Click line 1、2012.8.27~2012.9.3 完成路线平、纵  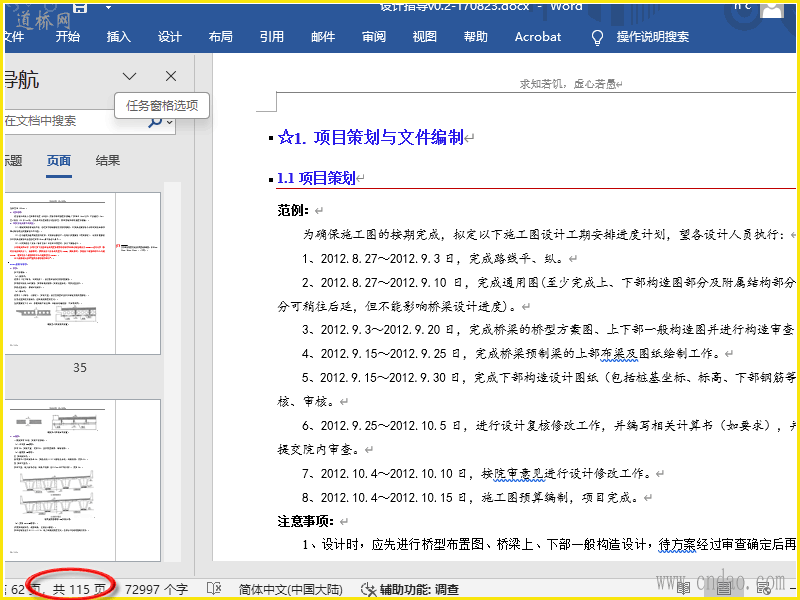point(434,258)
